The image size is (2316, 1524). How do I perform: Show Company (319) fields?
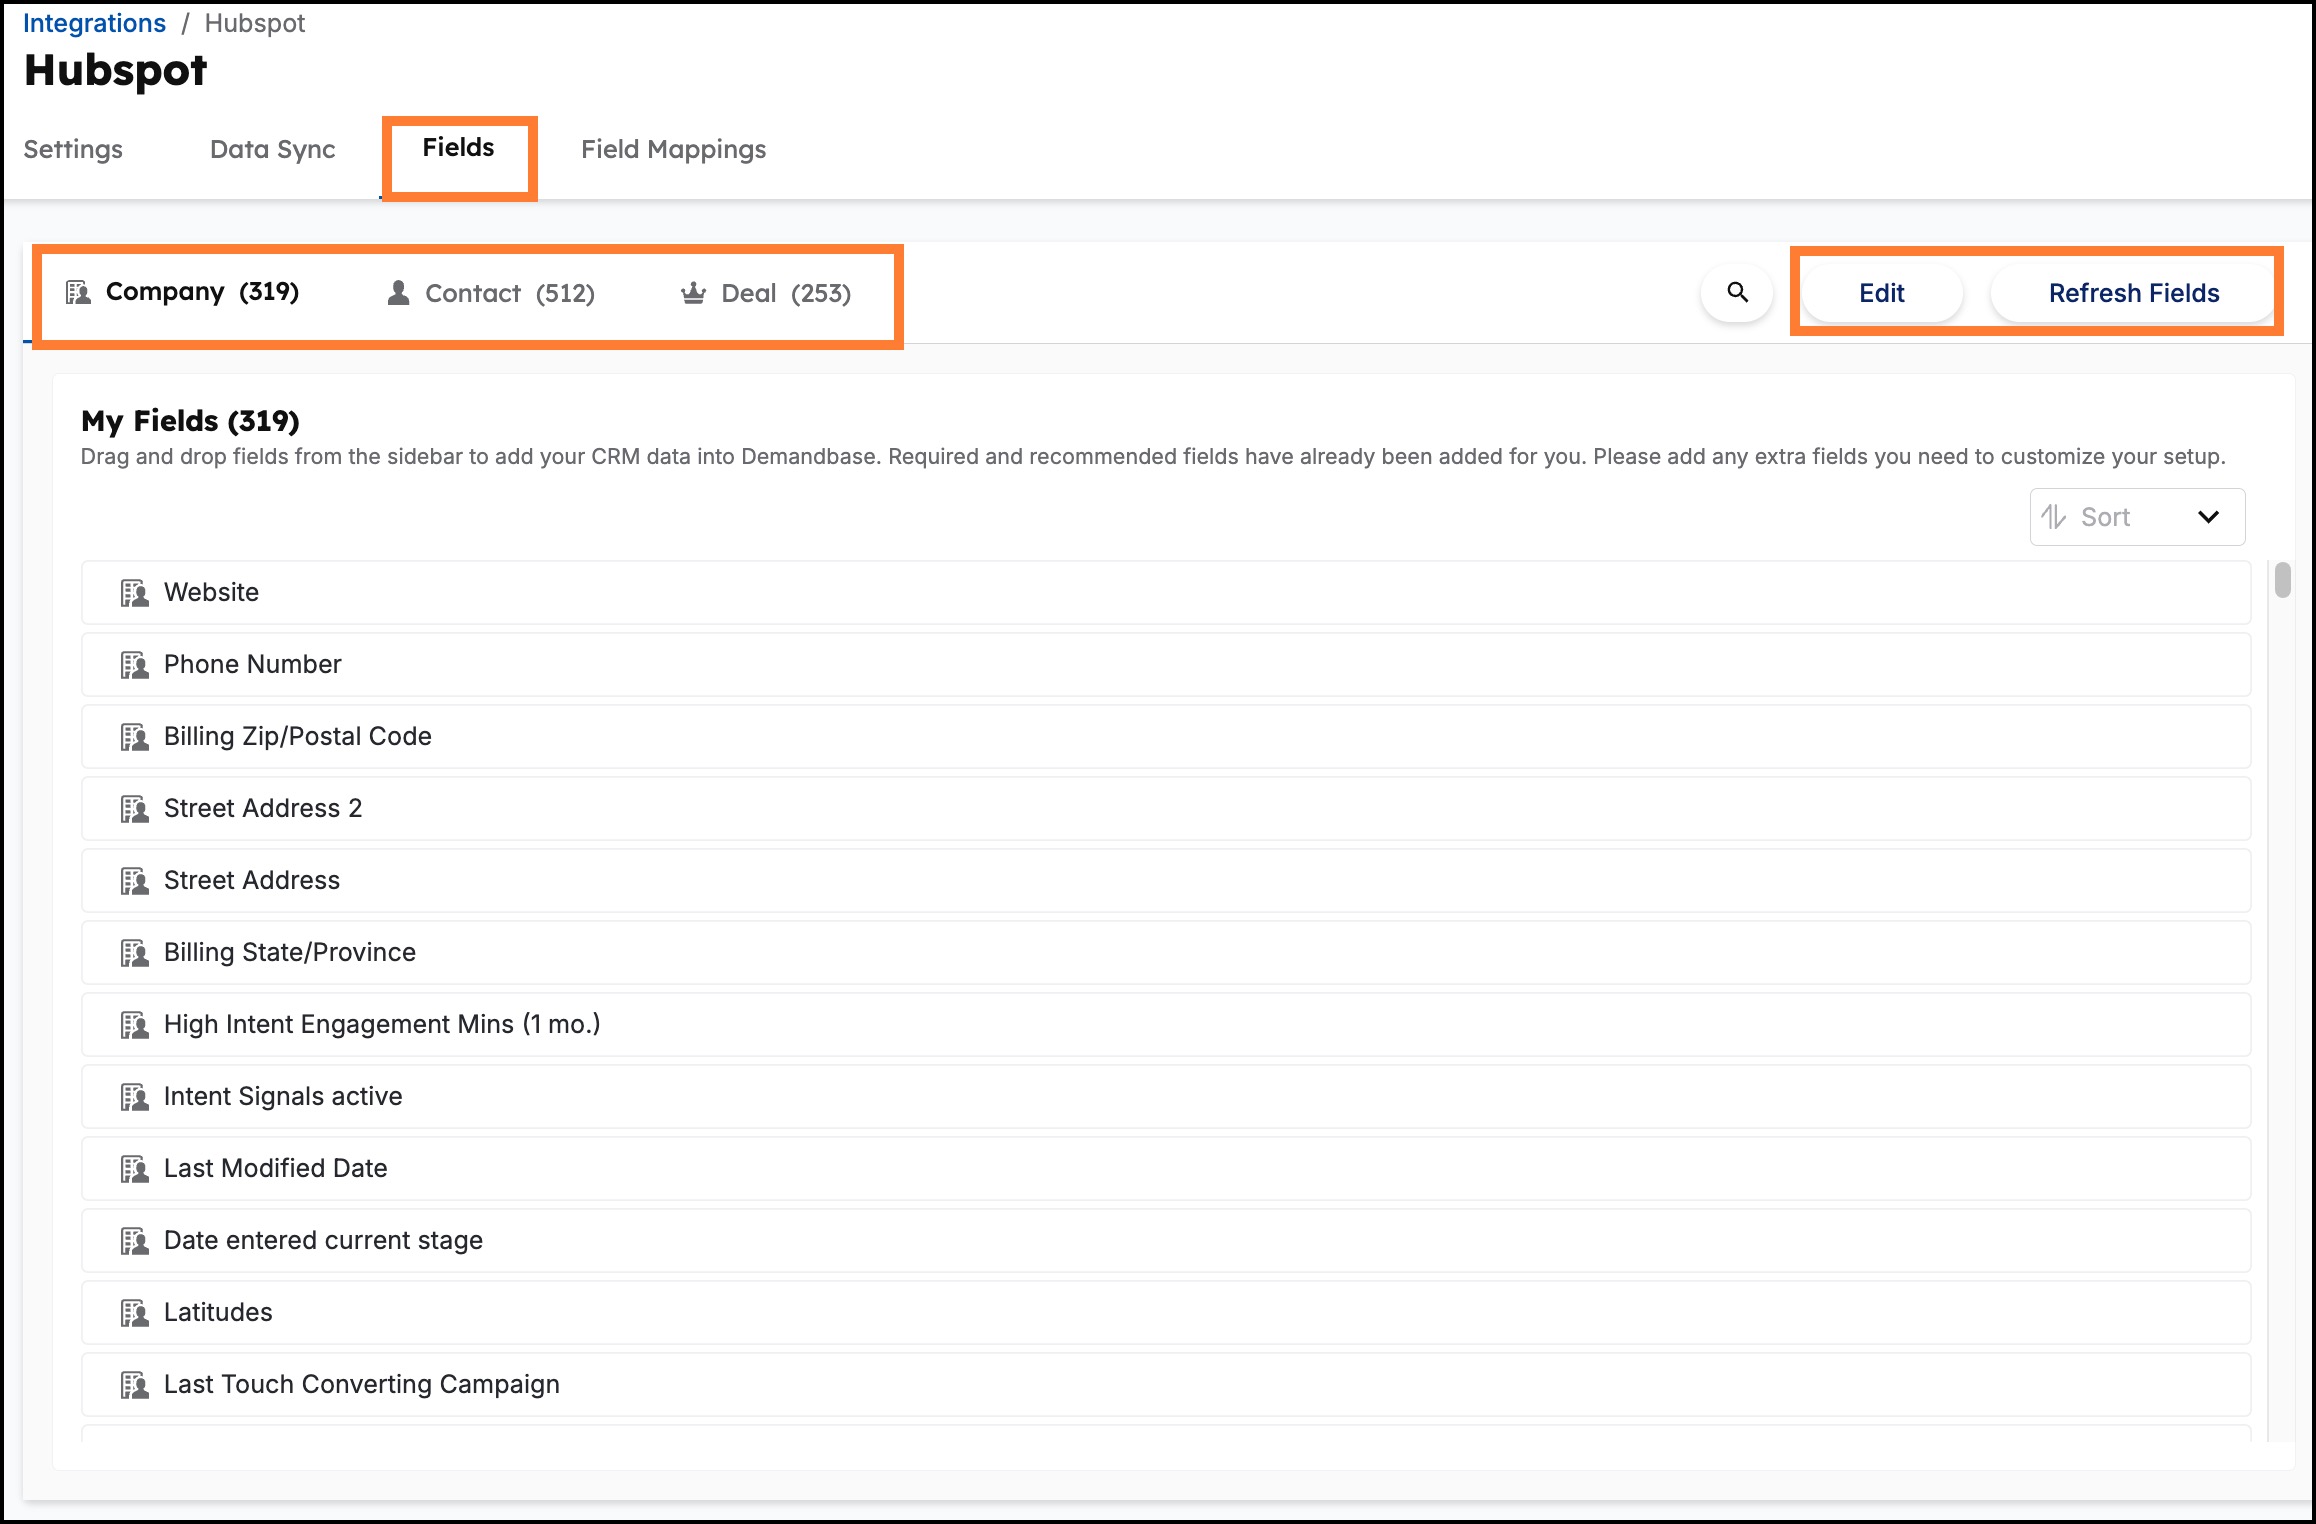click(183, 292)
